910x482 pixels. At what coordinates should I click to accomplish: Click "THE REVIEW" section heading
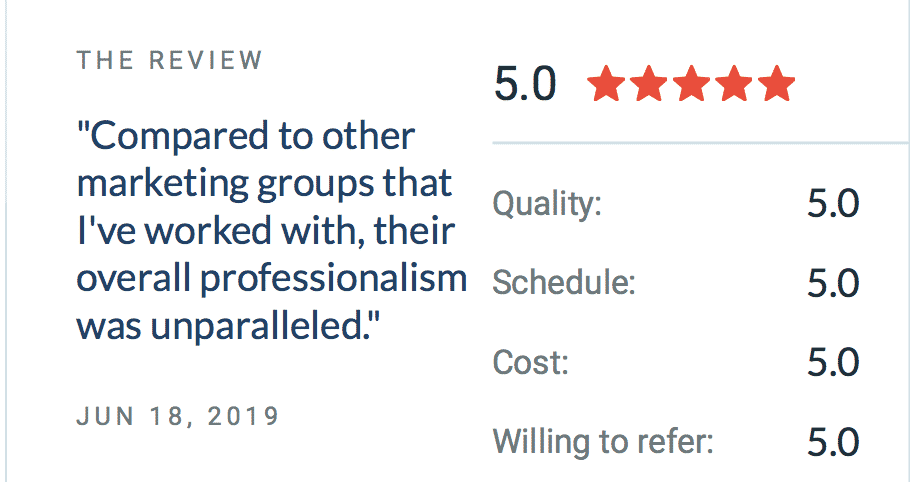[169, 60]
